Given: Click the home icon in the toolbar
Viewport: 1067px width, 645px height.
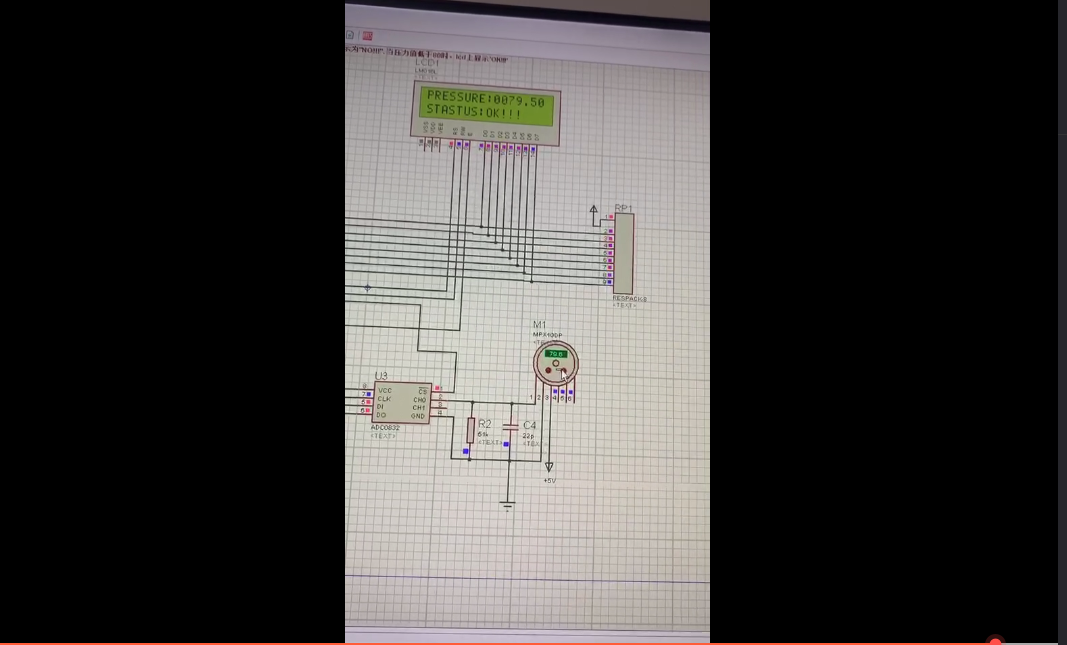Looking at the screenshot, I should (350, 35).
